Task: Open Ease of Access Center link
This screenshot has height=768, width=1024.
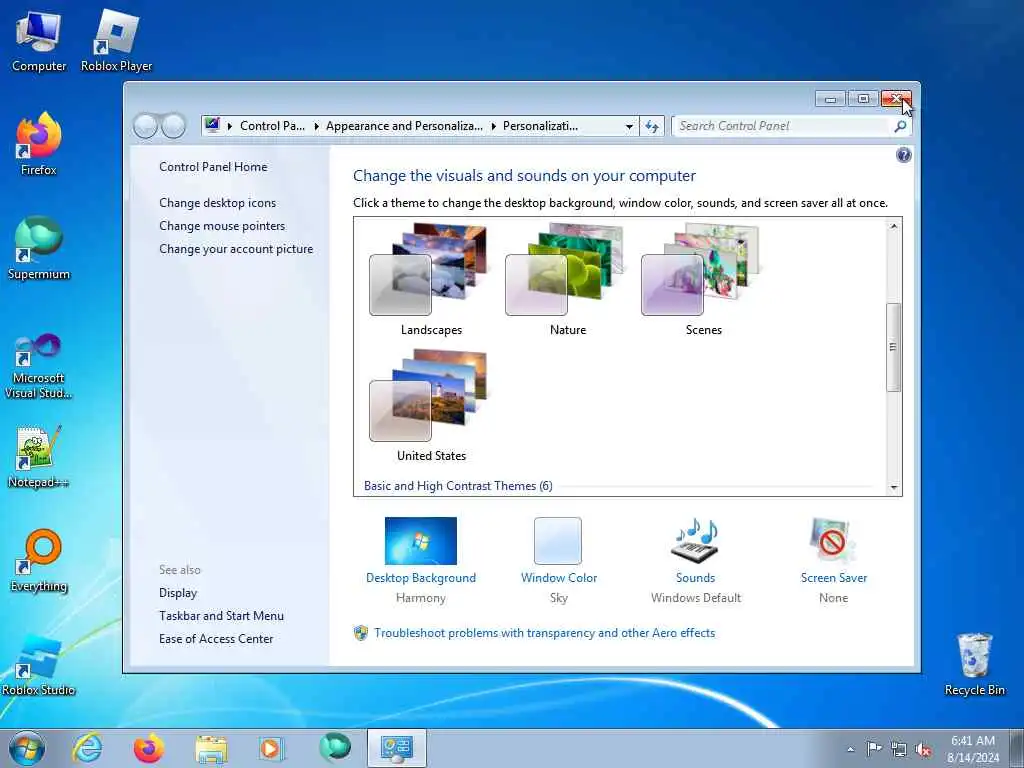Action: click(x=216, y=639)
